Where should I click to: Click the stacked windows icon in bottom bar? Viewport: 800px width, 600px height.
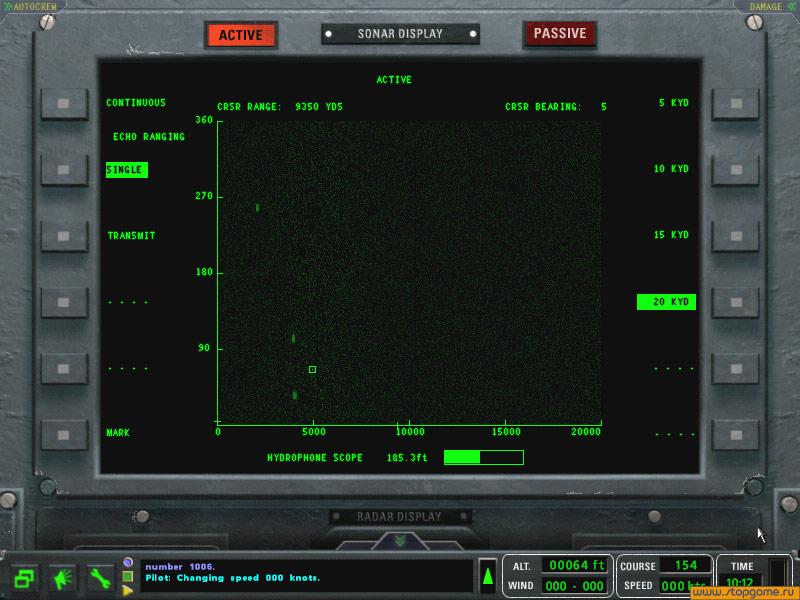click(x=24, y=578)
